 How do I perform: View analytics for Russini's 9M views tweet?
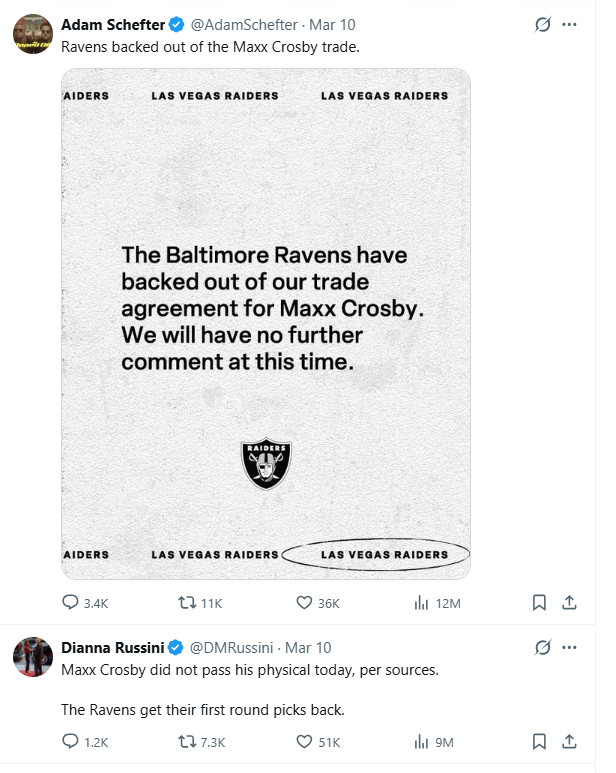(x=421, y=742)
